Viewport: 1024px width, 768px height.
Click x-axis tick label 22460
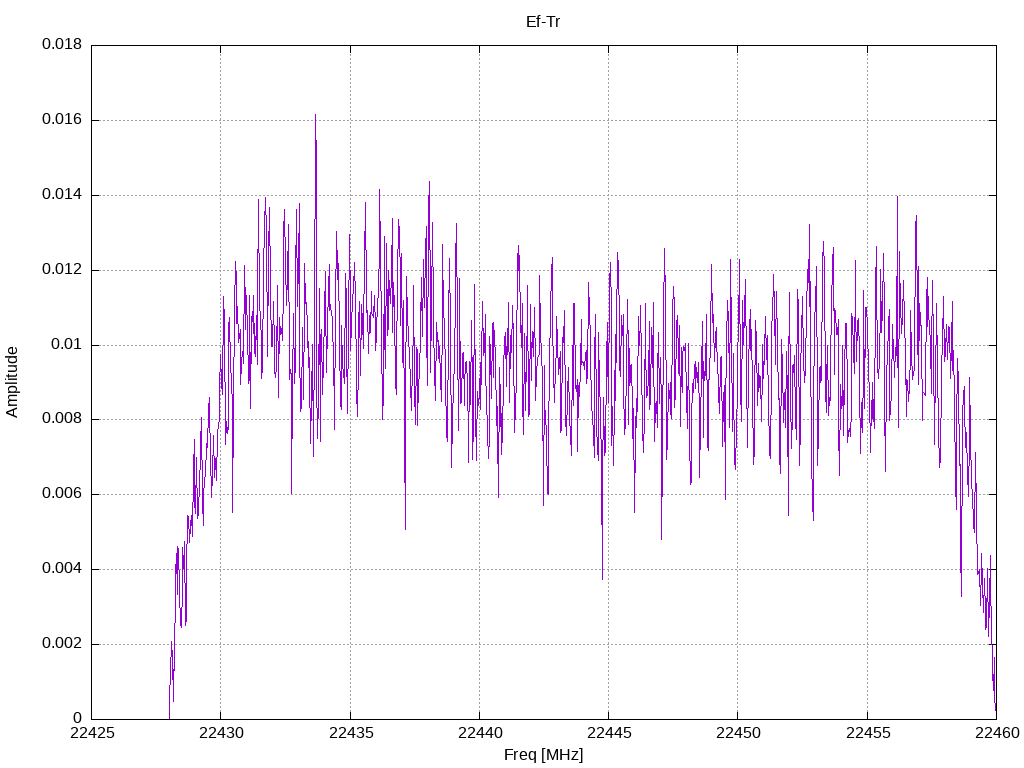[997, 733]
